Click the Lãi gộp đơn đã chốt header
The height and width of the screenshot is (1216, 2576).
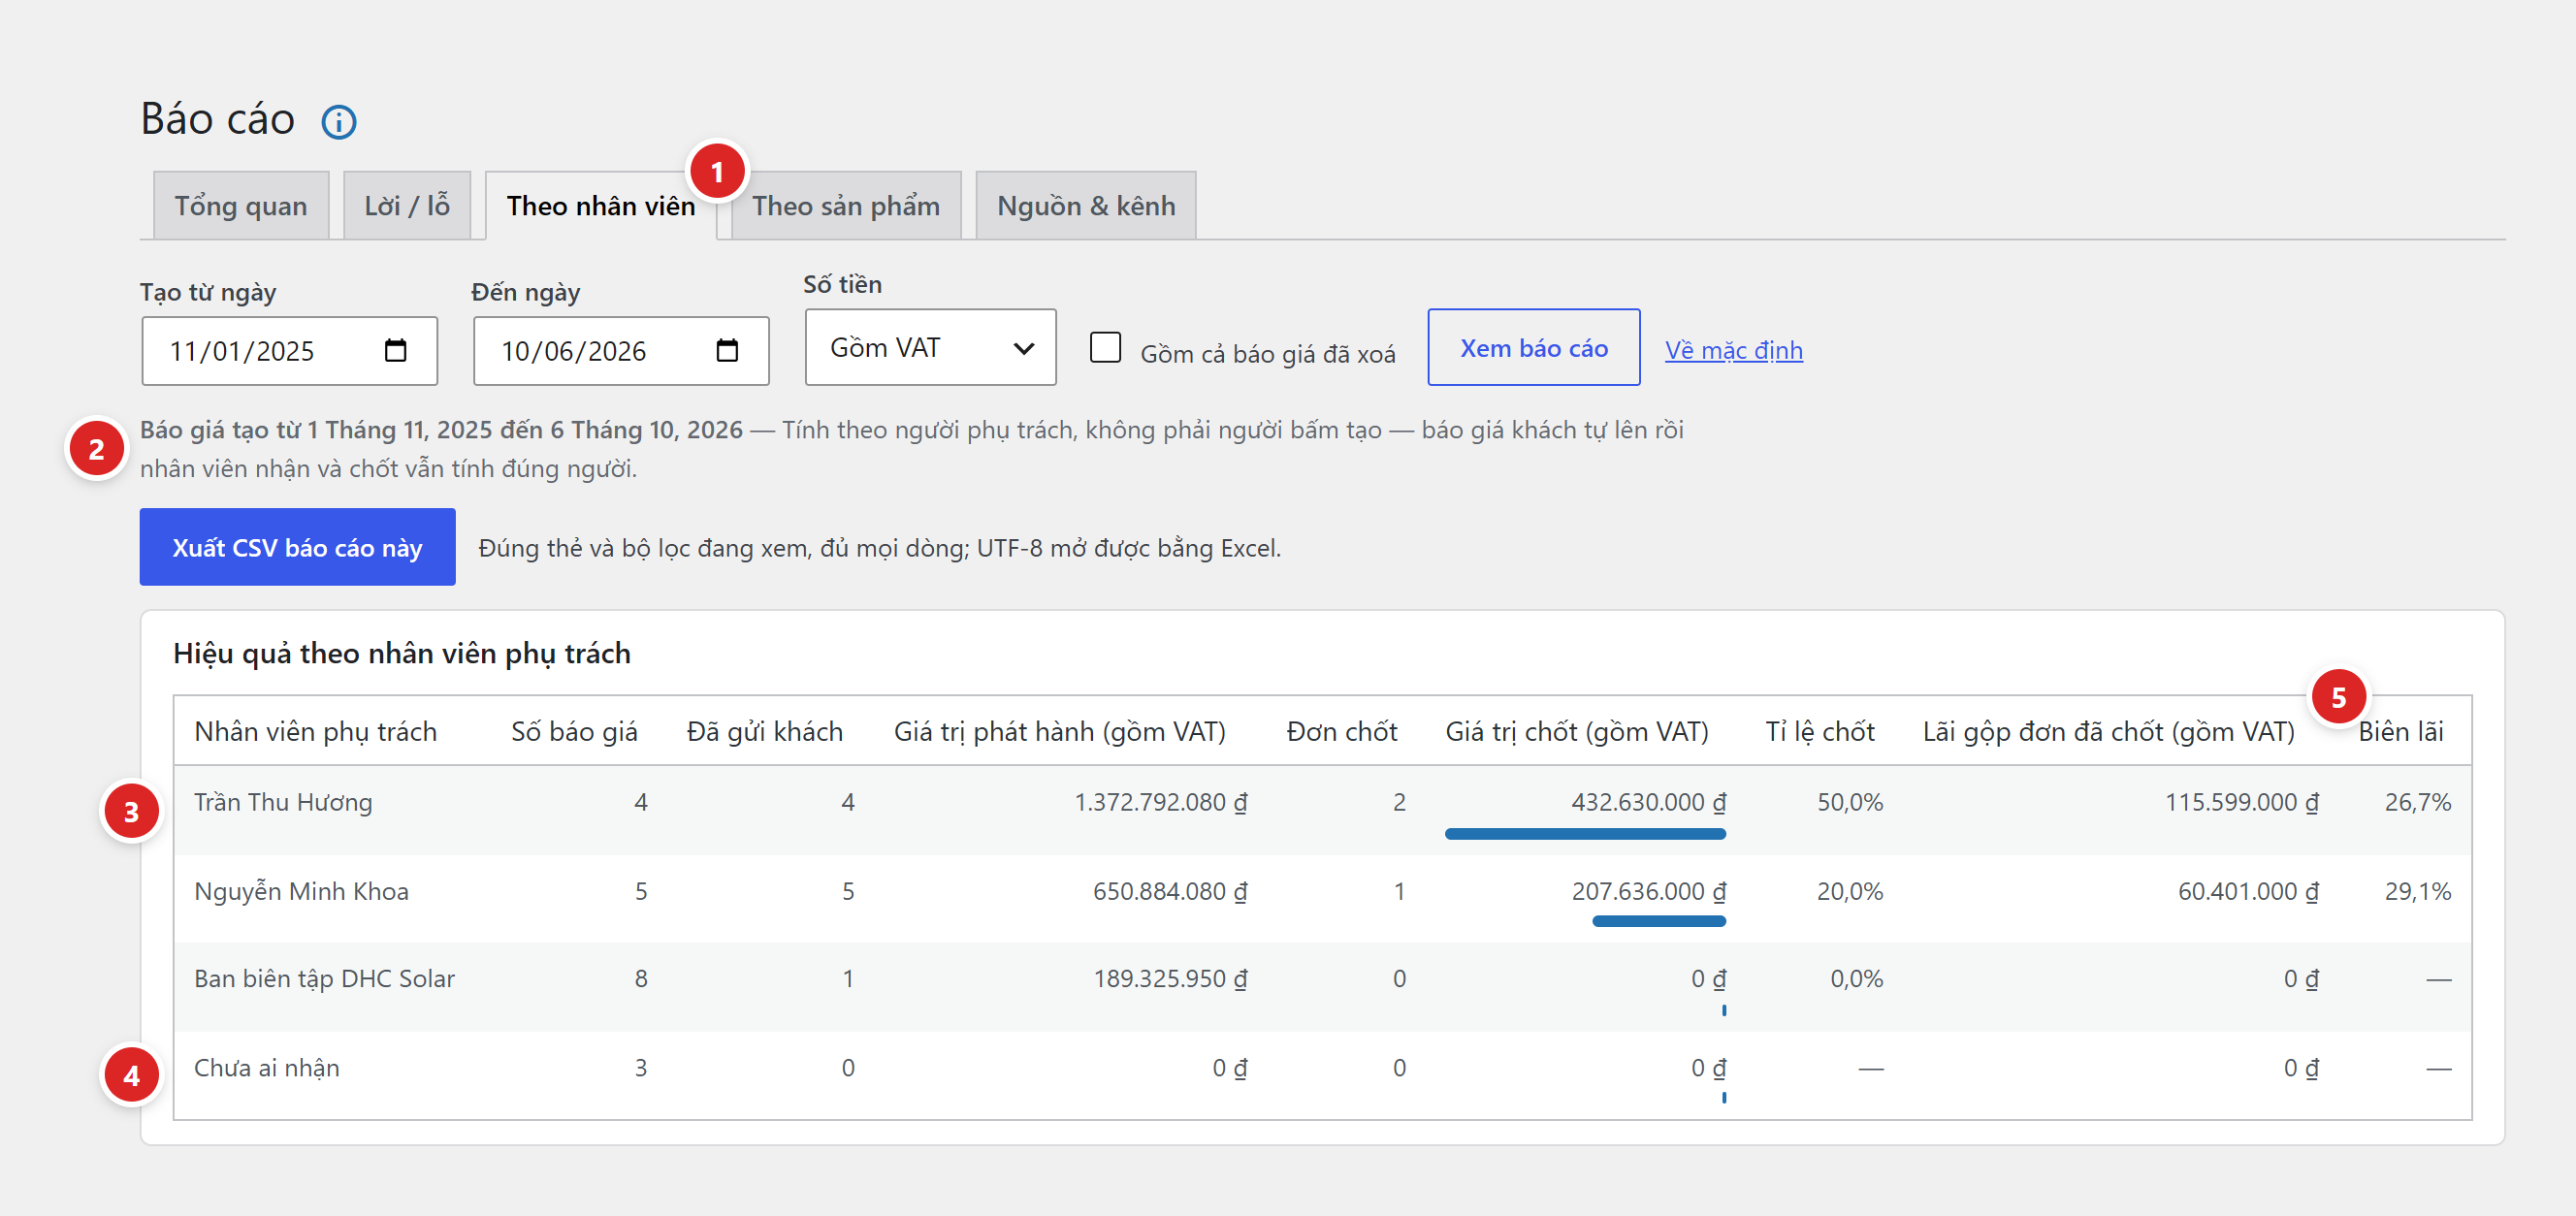tap(2108, 731)
